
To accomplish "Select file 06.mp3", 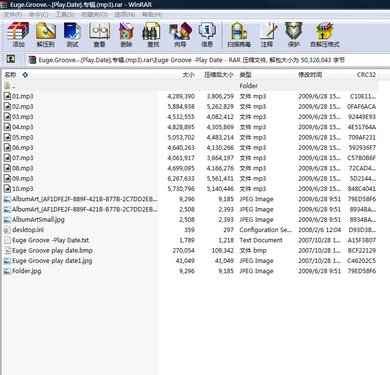I will click(x=23, y=148).
